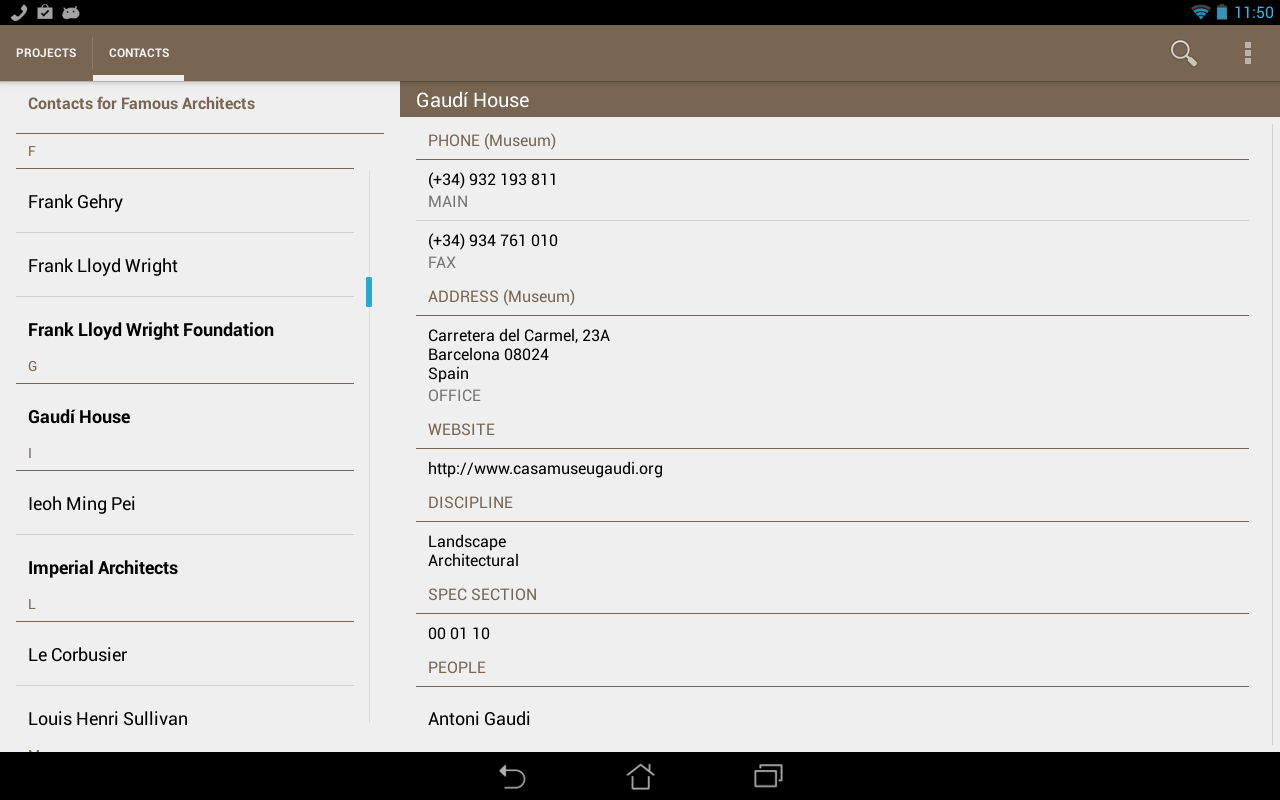Click the Landscape discipline entry

pos(467,541)
